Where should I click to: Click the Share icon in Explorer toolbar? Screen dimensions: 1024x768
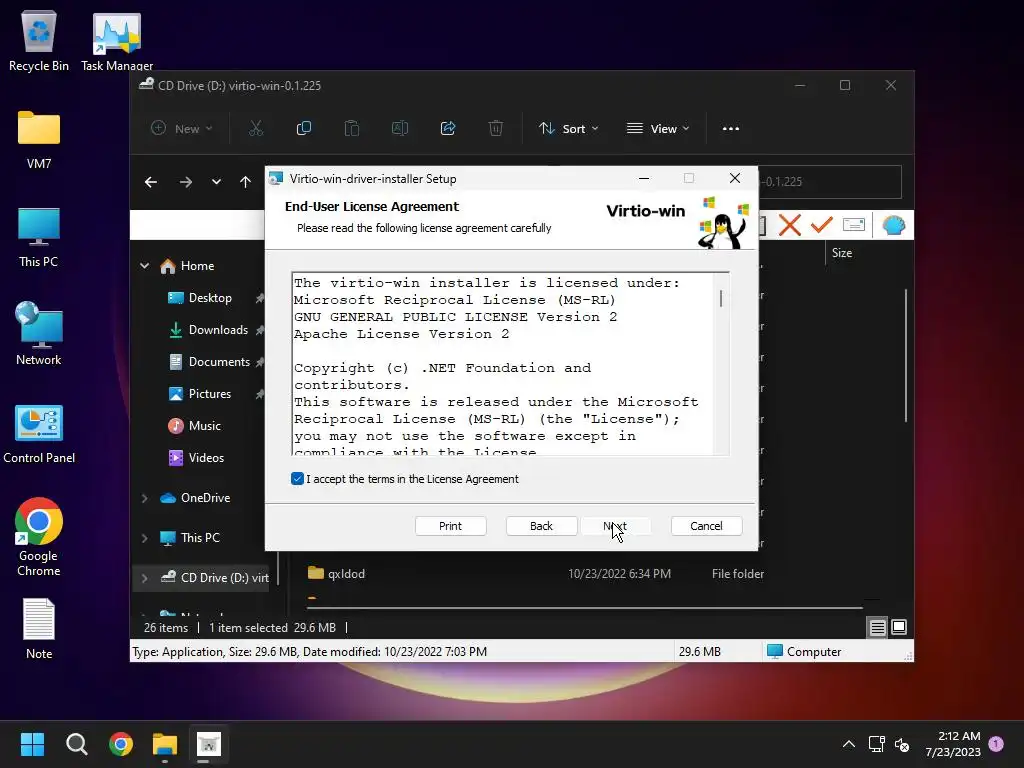[x=448, y=129]
